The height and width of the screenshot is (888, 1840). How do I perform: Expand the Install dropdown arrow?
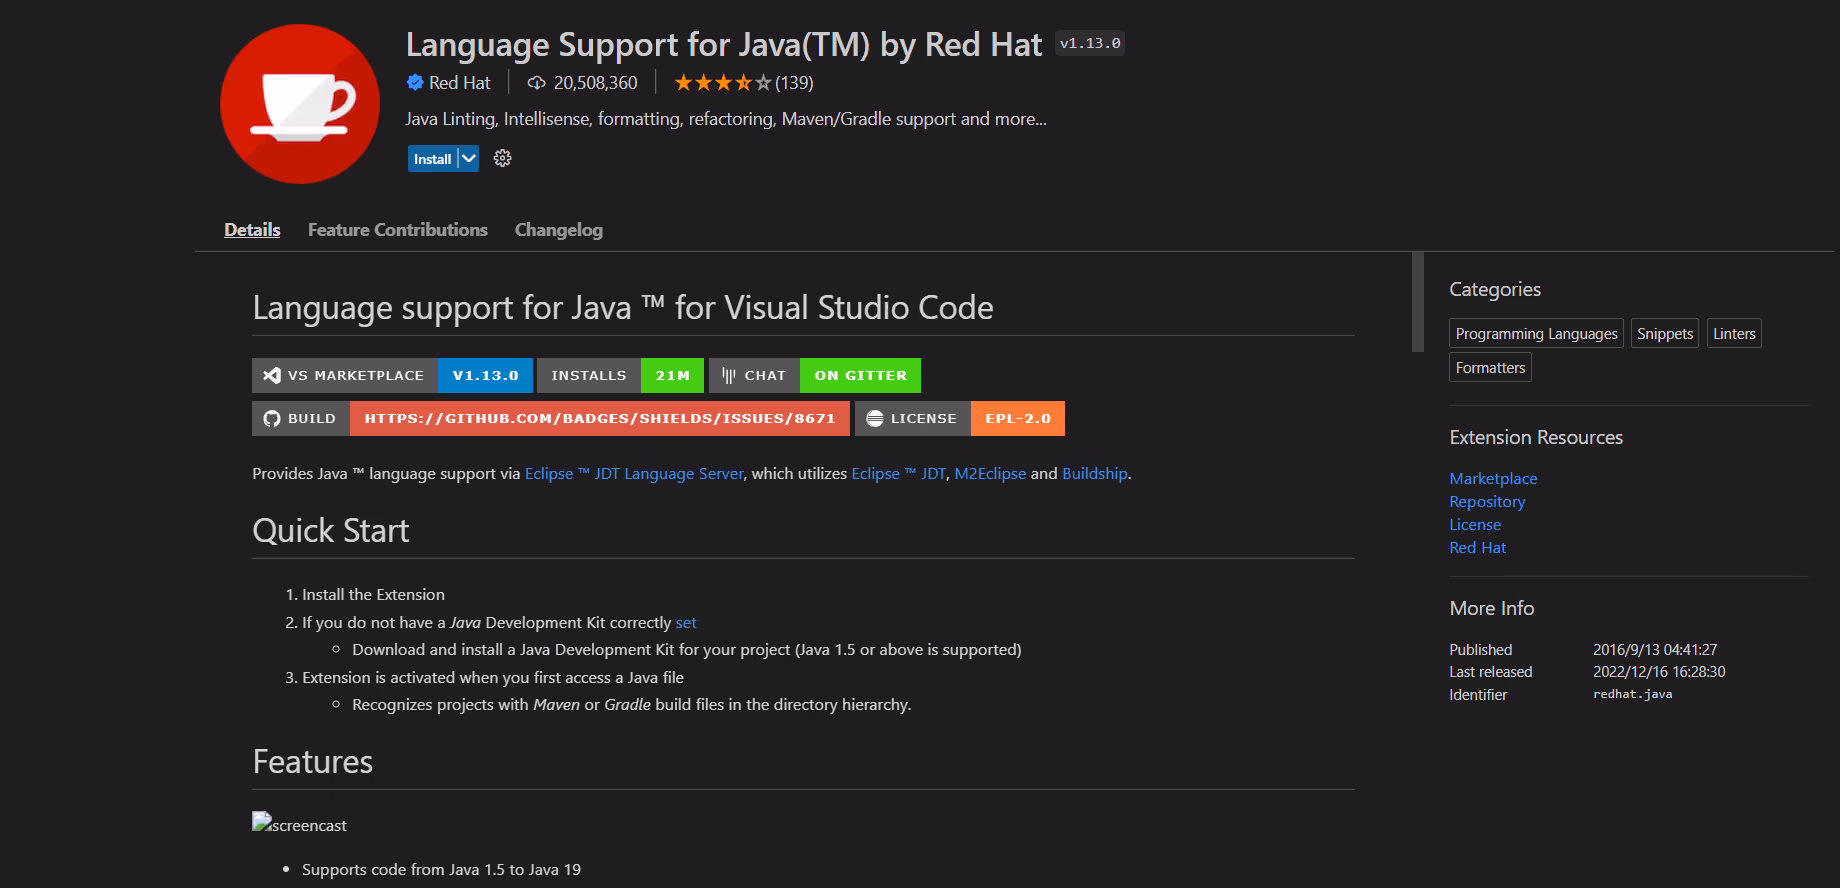(x=469, y=159)
